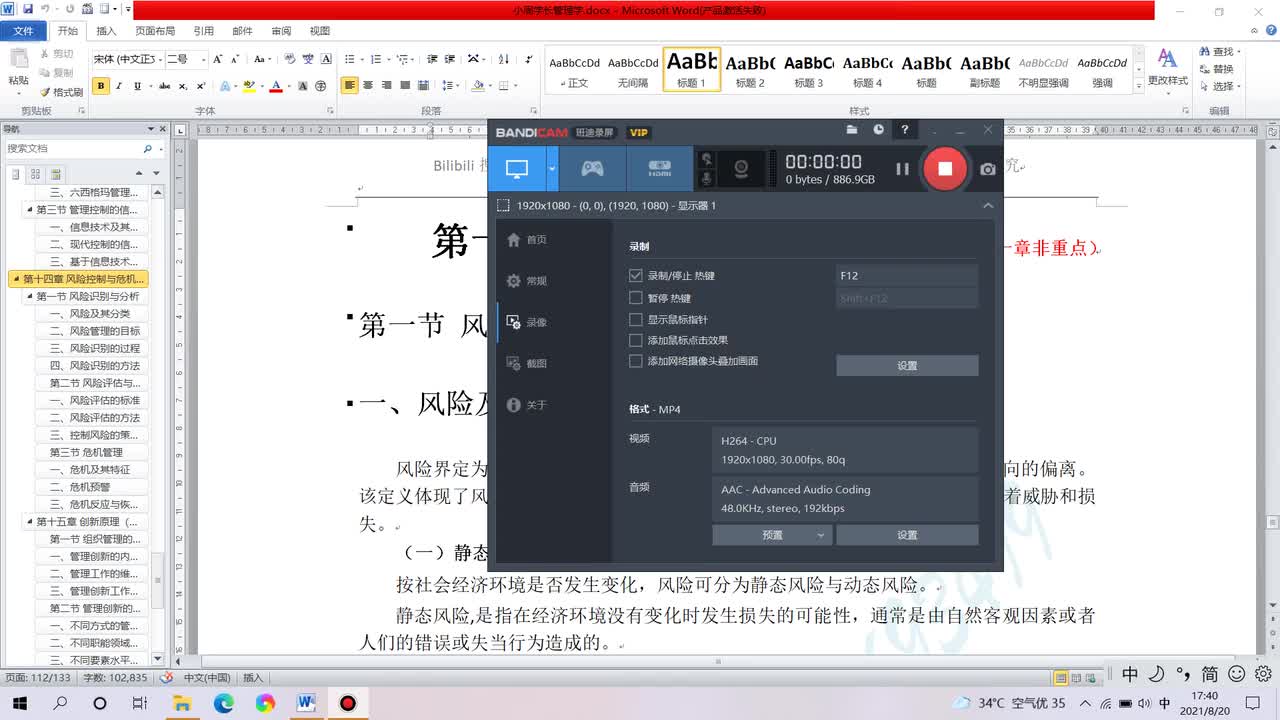This screenshot has width=1280, height=720.
Task: Click Windows Start button
Action: coord(18,703)
